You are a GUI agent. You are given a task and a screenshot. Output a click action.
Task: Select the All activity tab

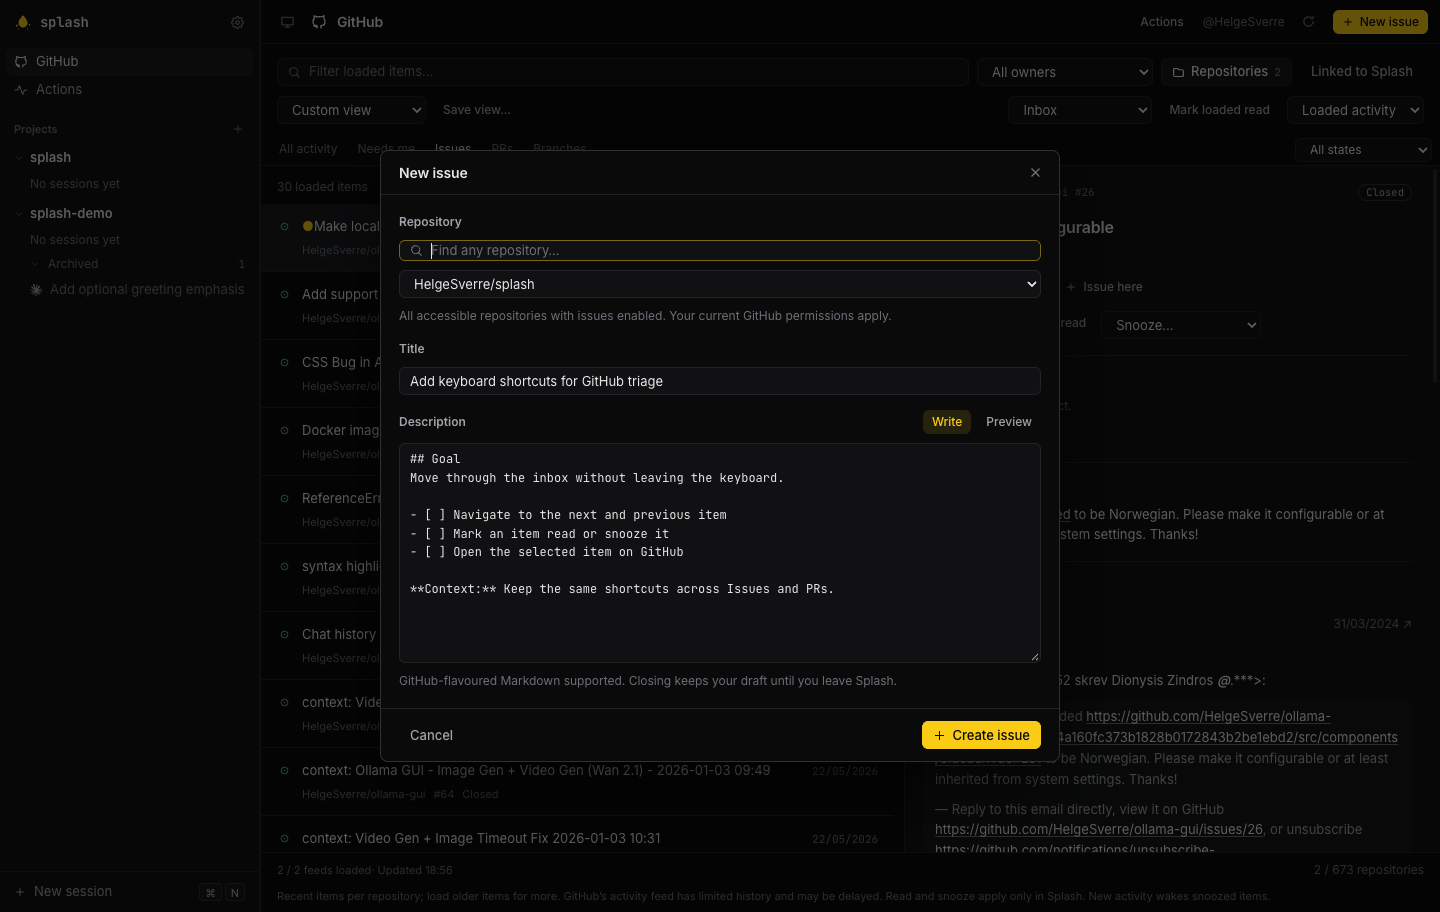308,149
